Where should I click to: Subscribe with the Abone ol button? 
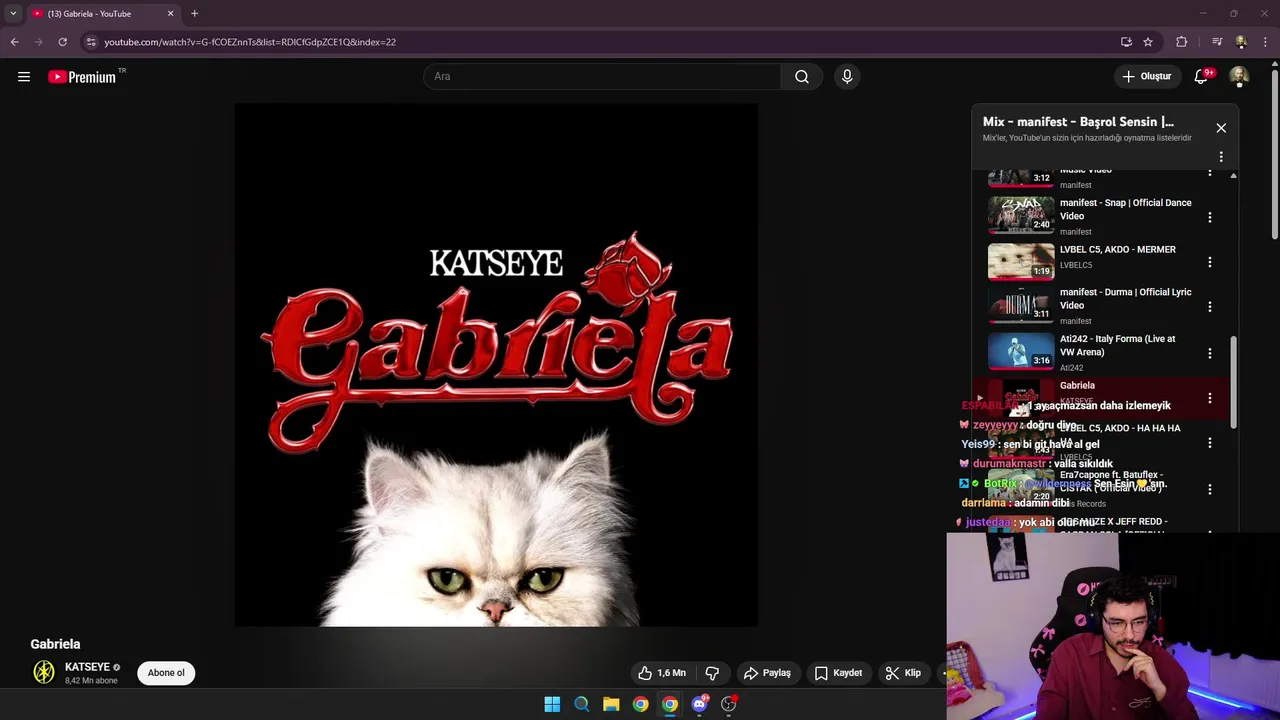click(x=166, y=673)
